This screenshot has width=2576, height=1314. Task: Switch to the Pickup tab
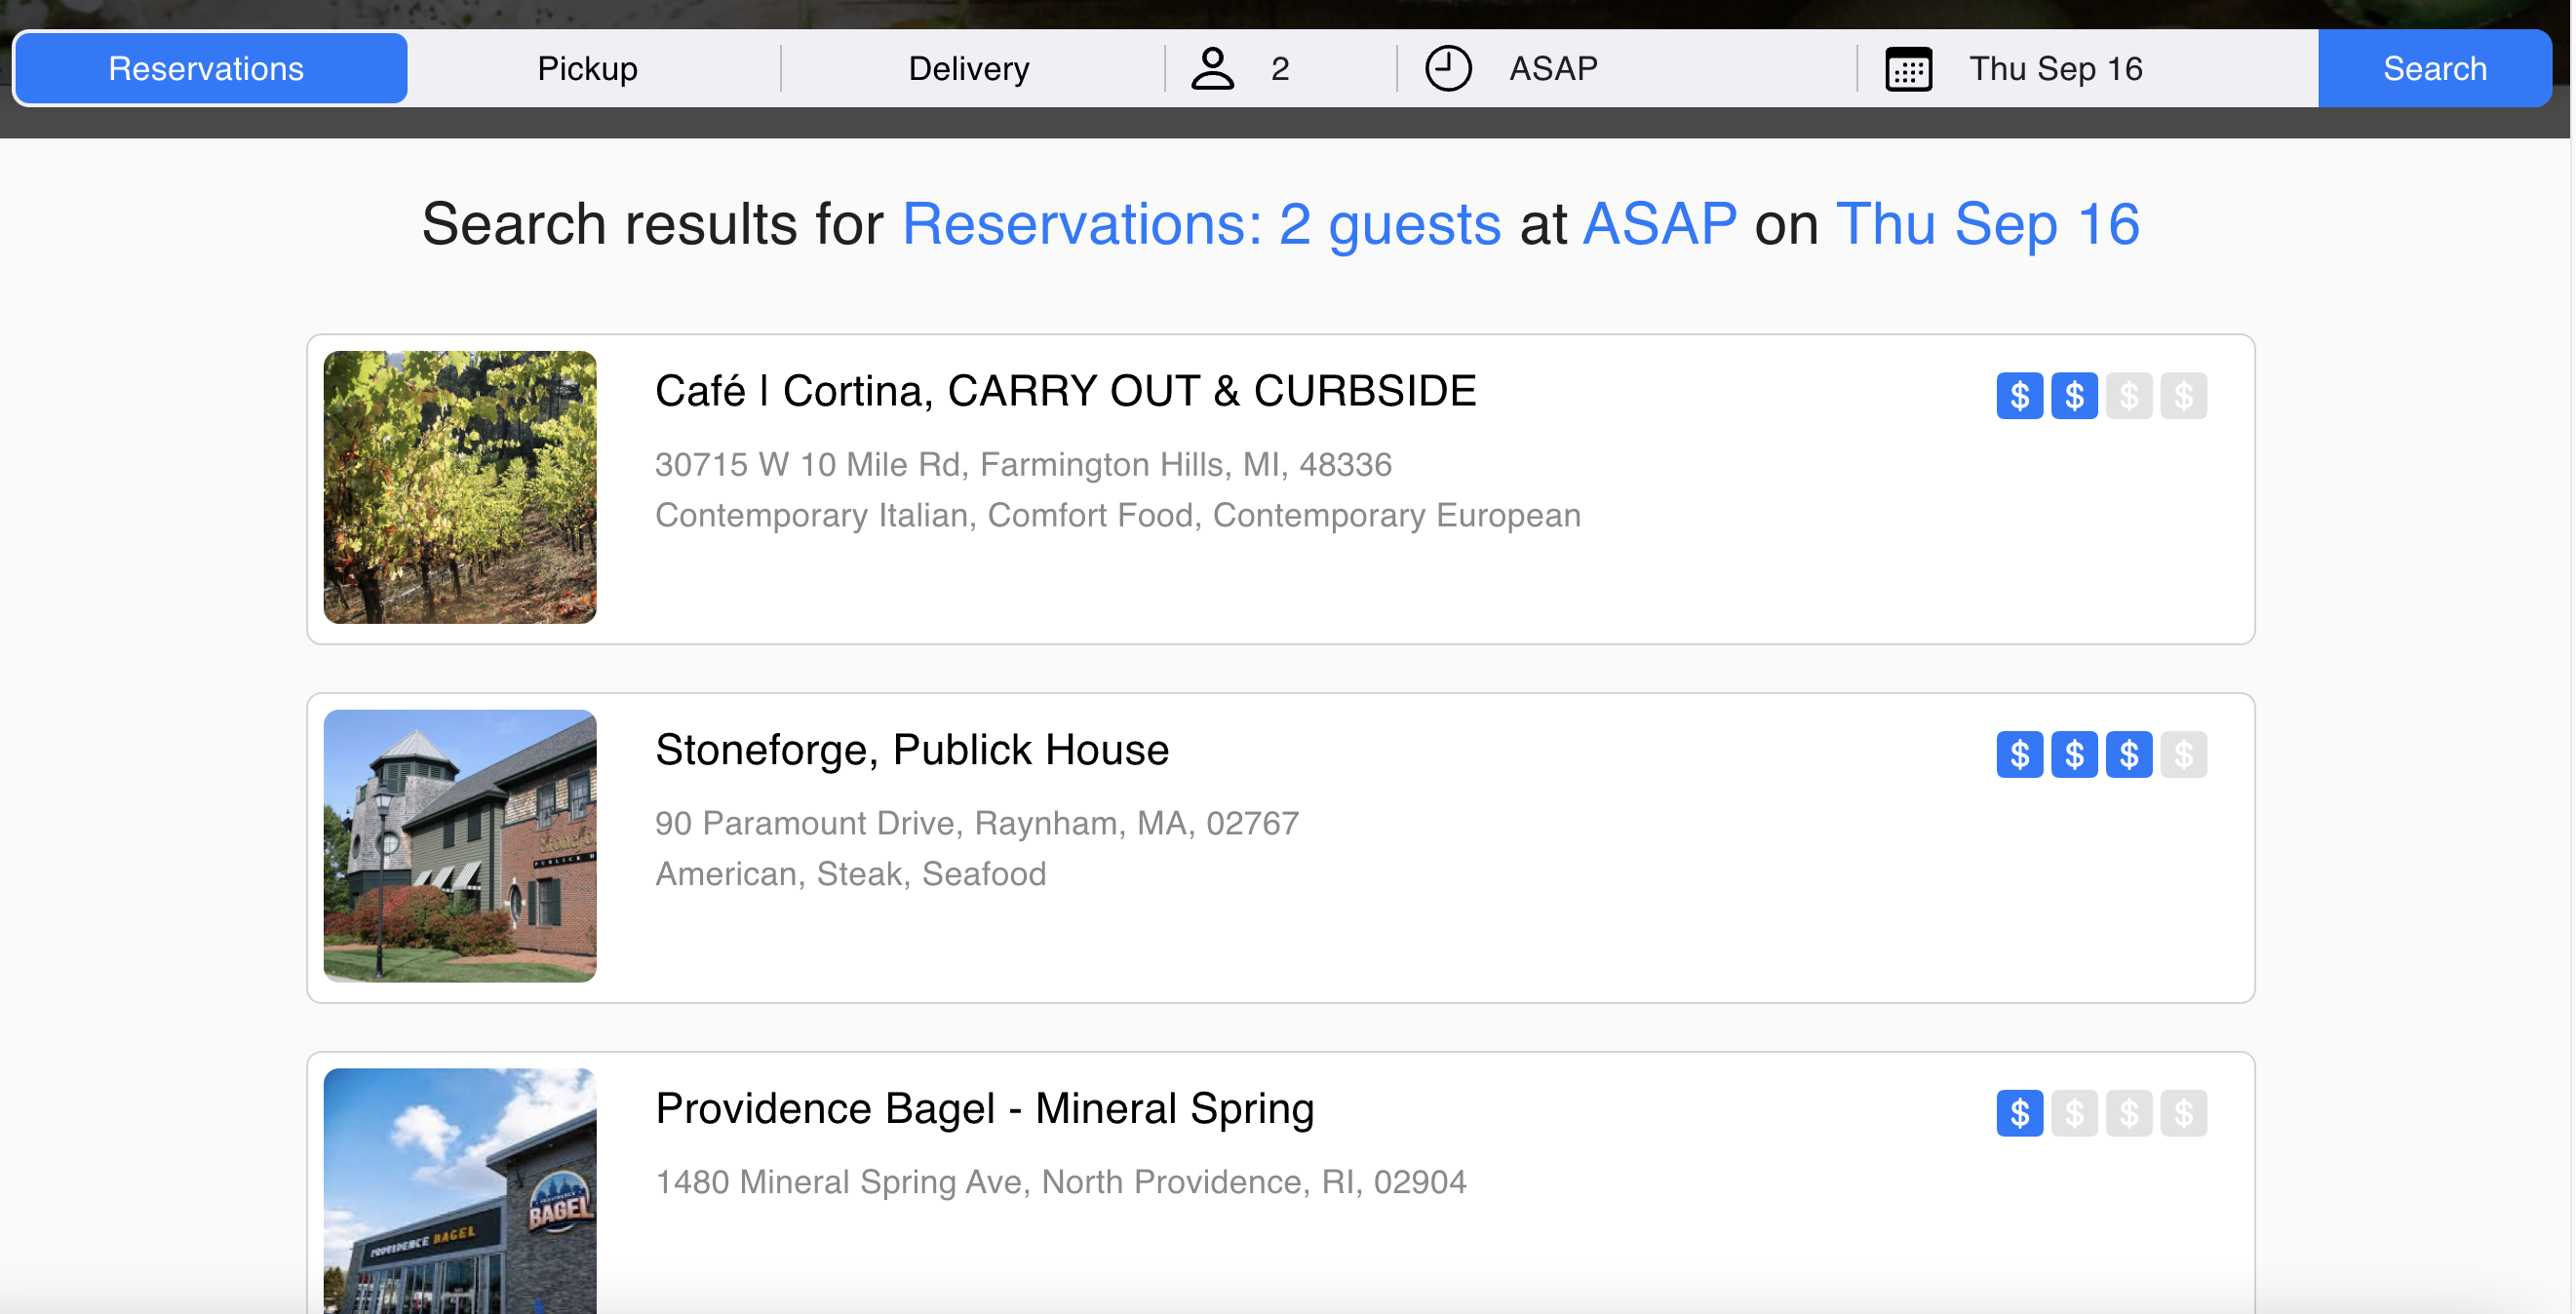587,69
